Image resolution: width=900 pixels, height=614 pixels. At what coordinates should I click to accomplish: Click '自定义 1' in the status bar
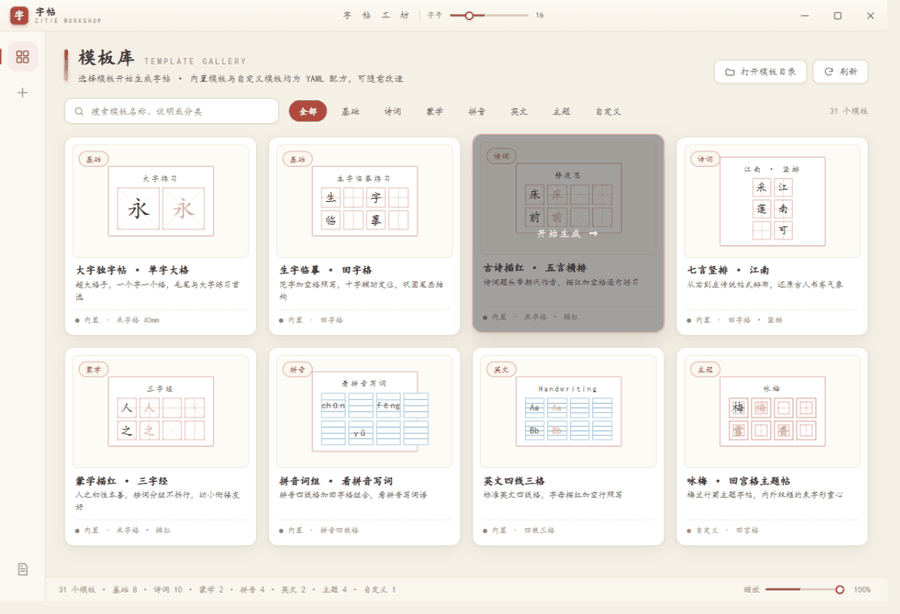379,589
